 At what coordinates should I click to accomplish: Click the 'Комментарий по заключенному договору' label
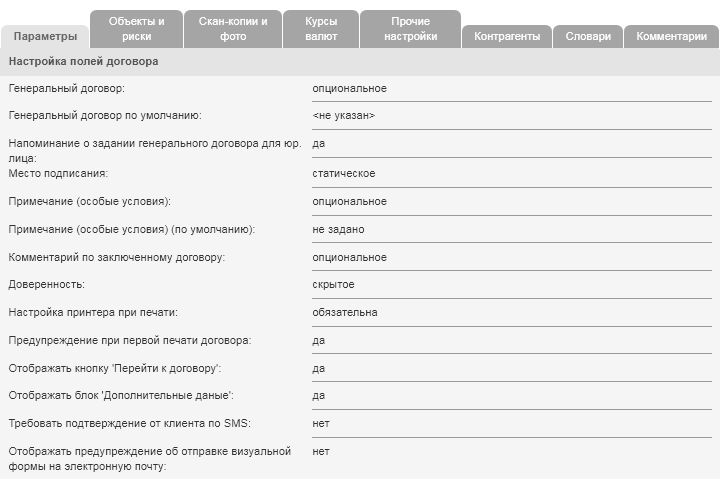tap(117, 258)
